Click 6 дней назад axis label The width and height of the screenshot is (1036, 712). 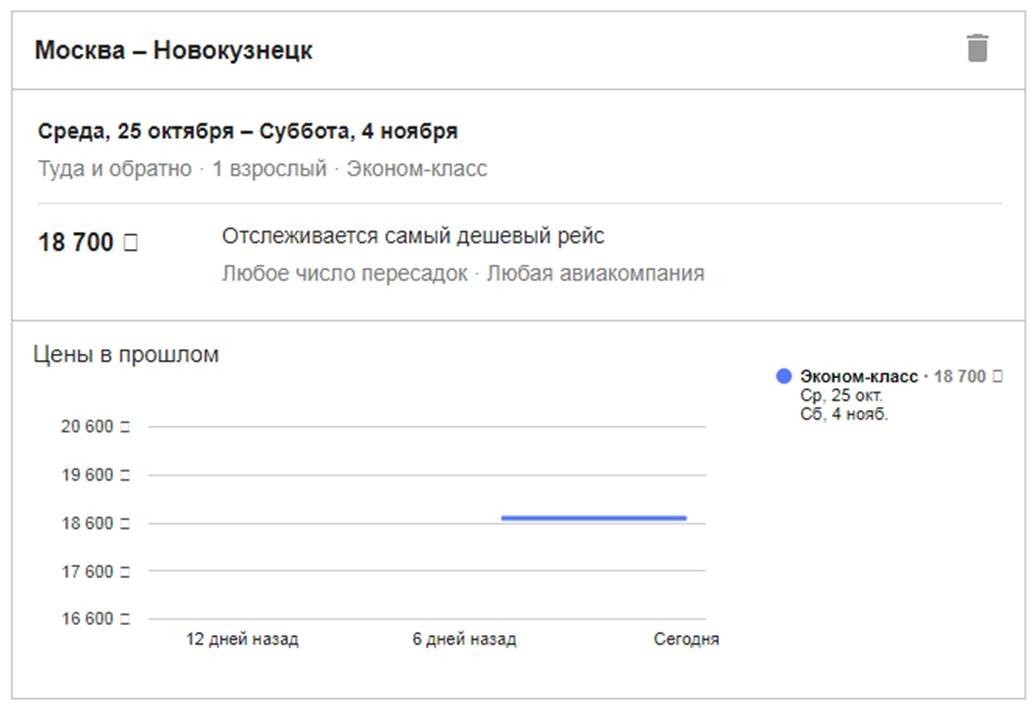pos(464,639)
